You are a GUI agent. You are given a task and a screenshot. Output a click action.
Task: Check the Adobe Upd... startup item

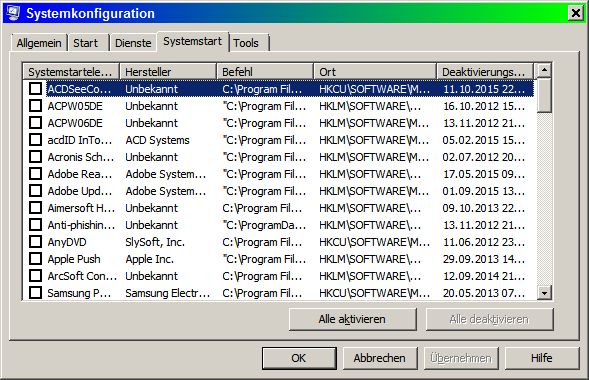(36, 191)
